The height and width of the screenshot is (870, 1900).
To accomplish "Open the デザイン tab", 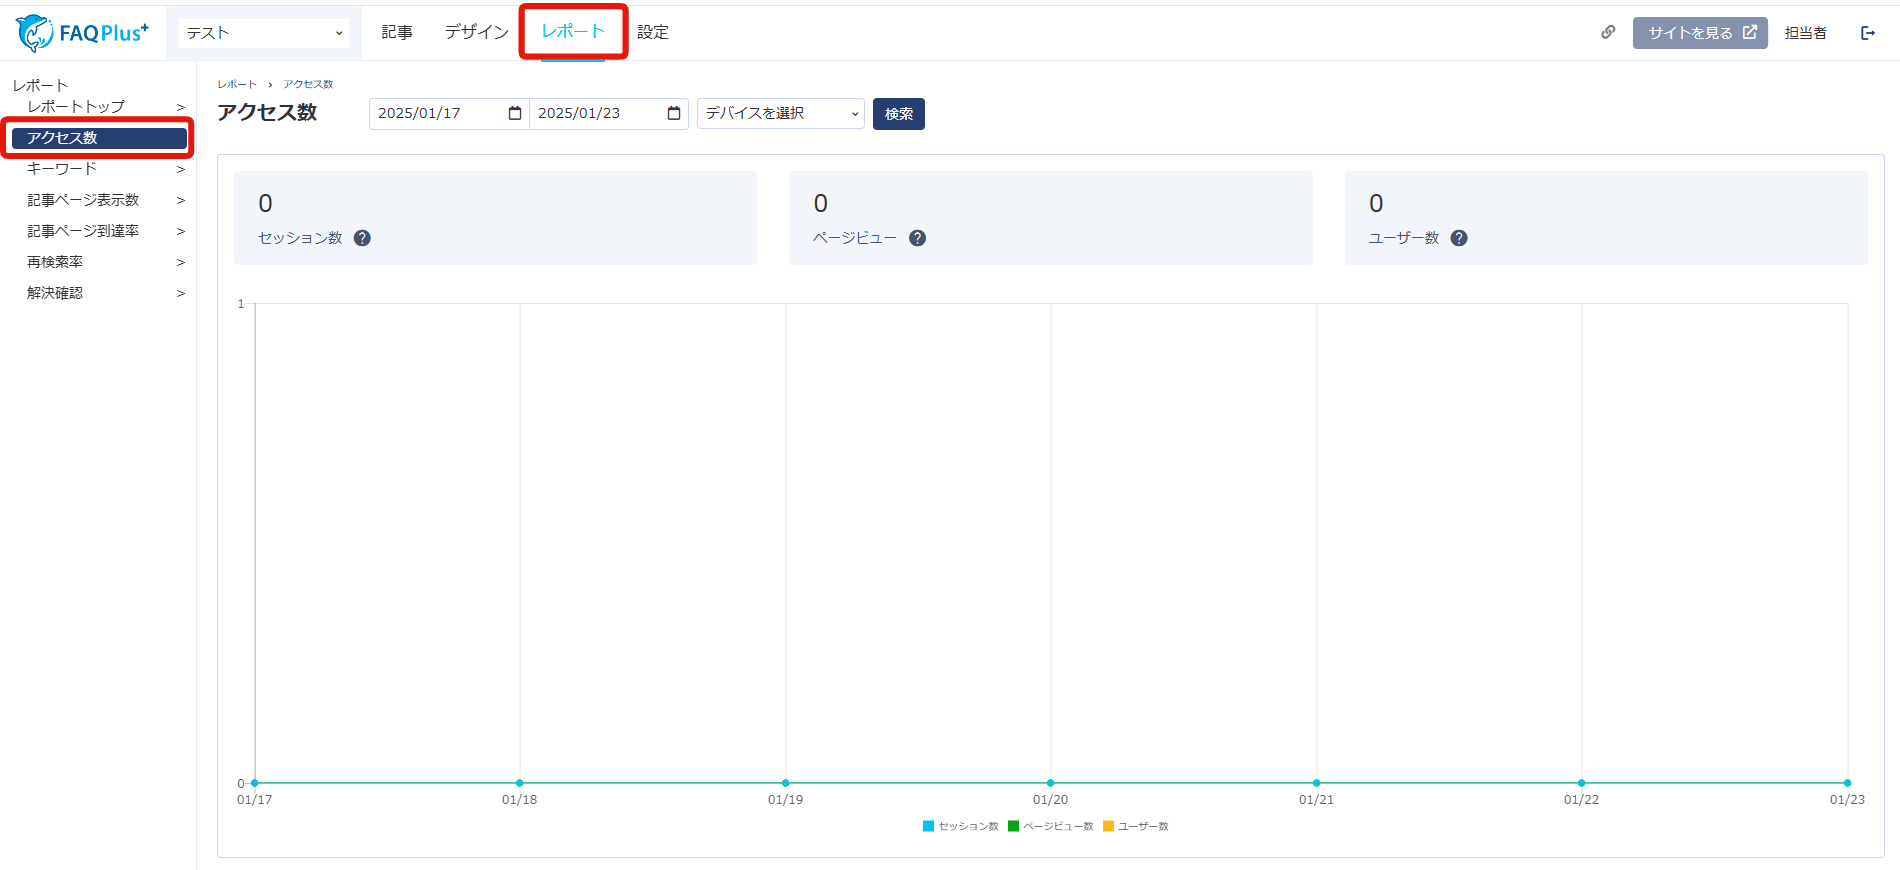I will 477,32.
